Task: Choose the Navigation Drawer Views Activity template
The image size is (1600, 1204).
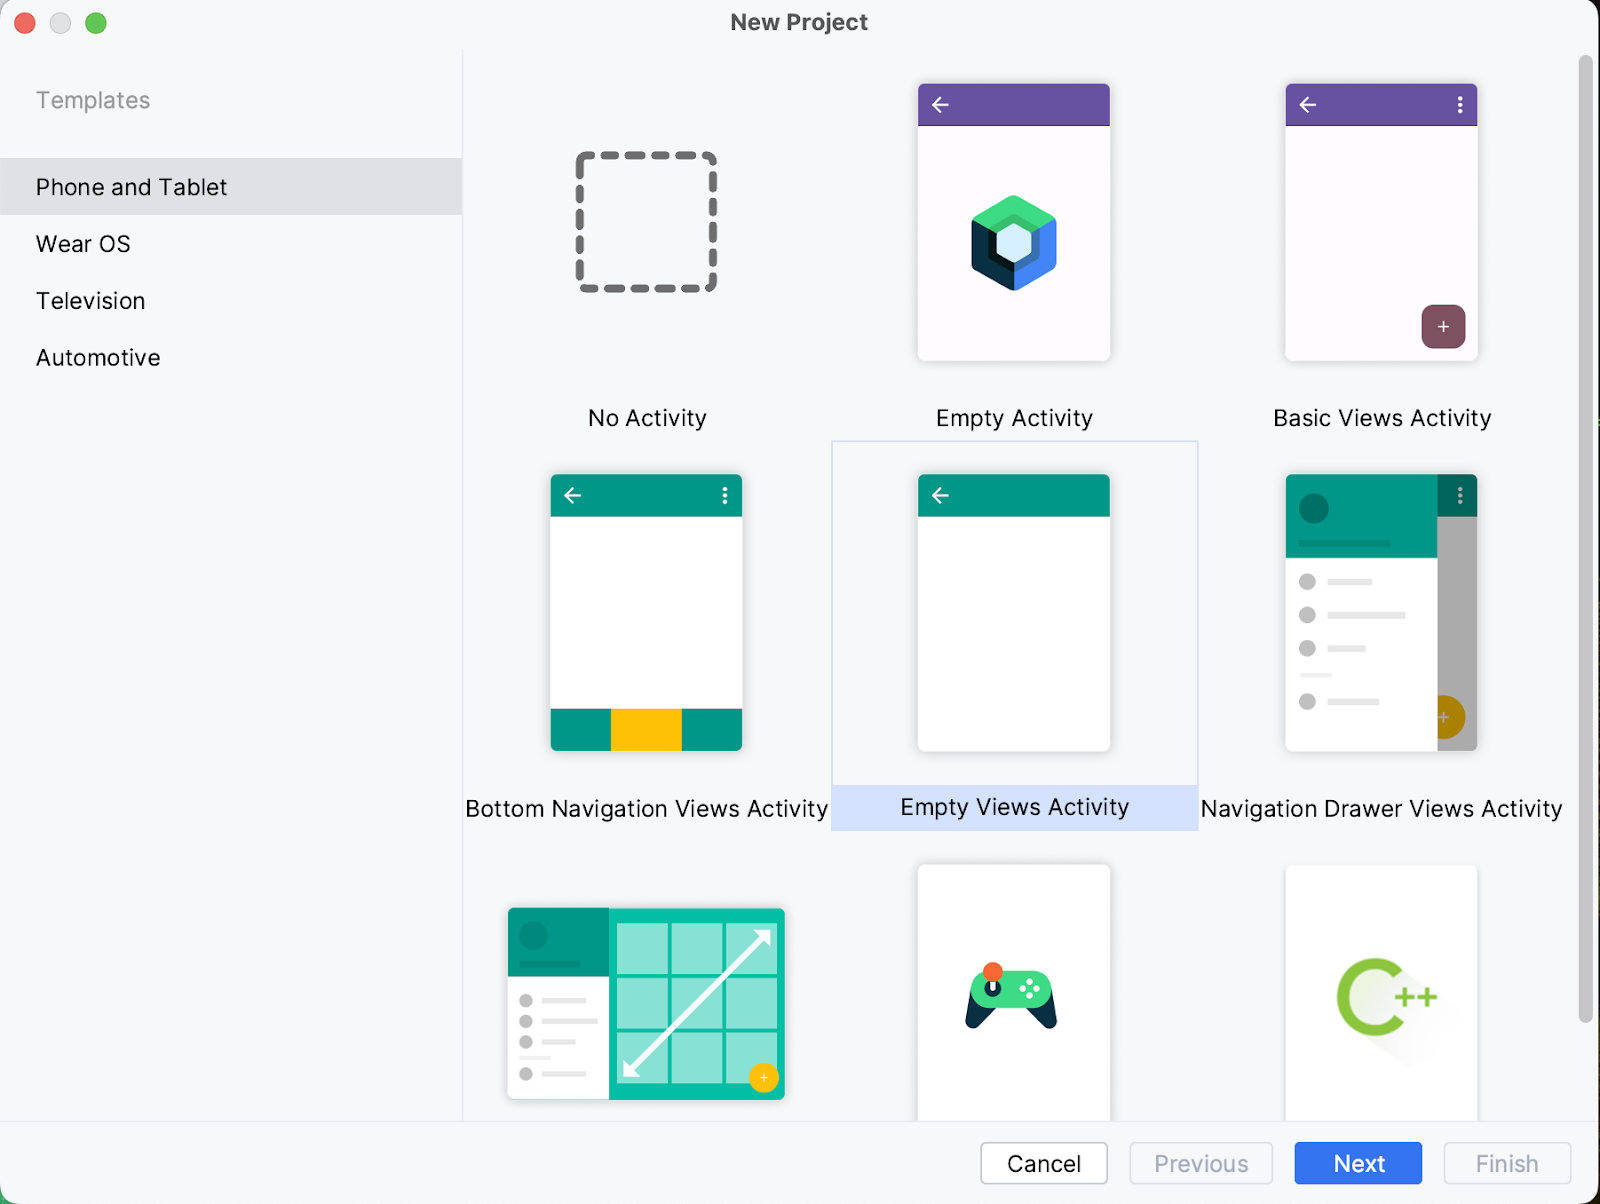Action: click(1380, 612)
